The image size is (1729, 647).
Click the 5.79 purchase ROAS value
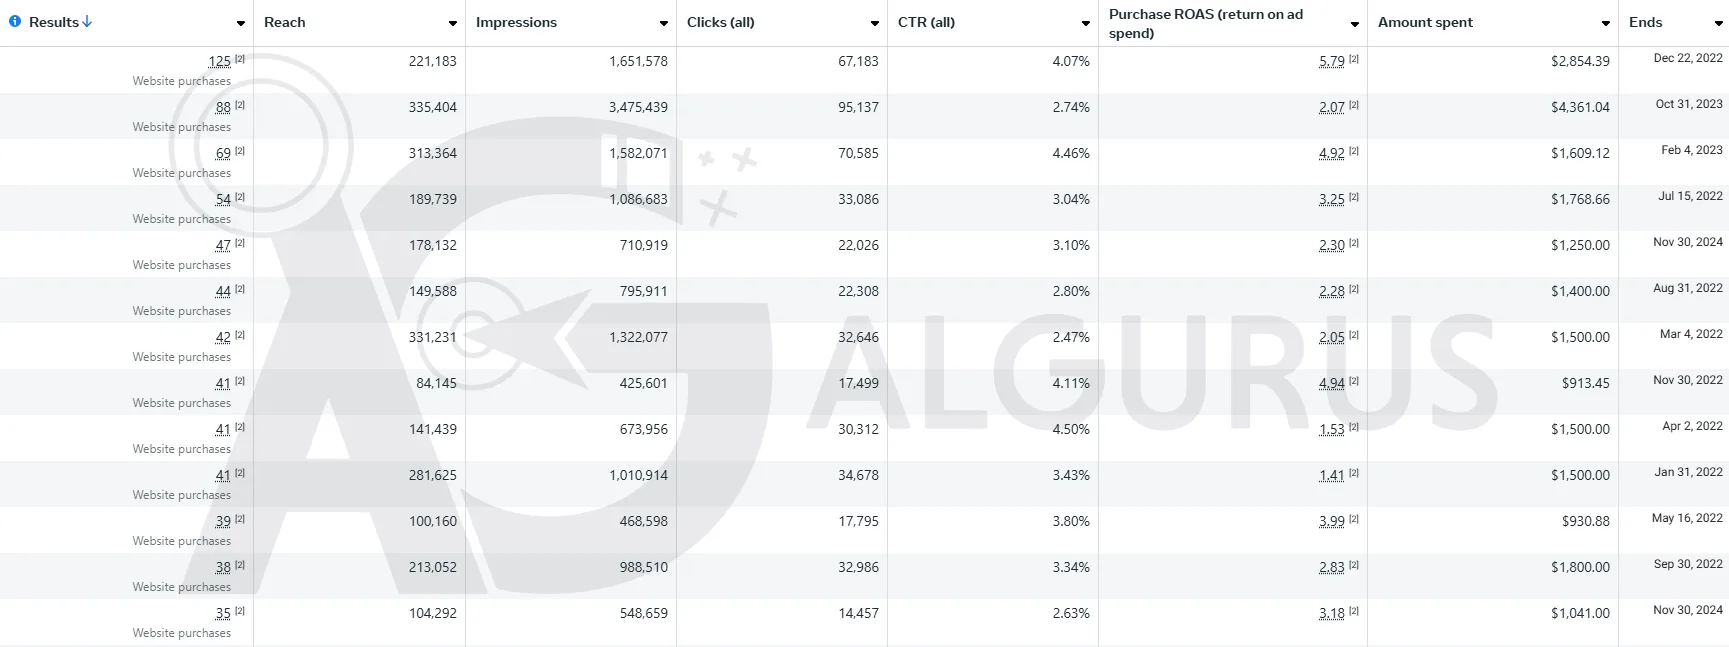pyautogui.click(x=1332, y=62)
